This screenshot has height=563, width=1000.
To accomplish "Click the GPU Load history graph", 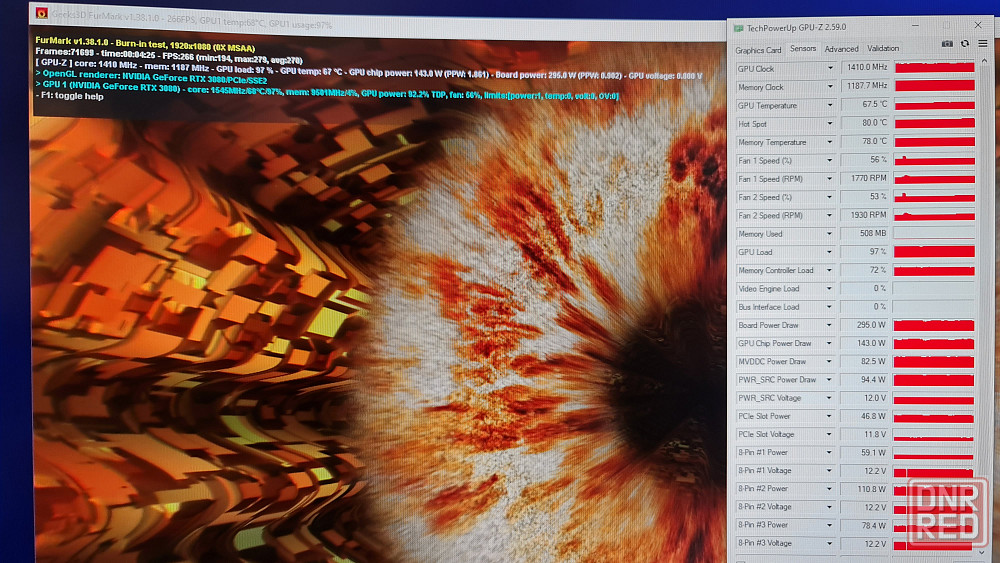I will [934, 252].
